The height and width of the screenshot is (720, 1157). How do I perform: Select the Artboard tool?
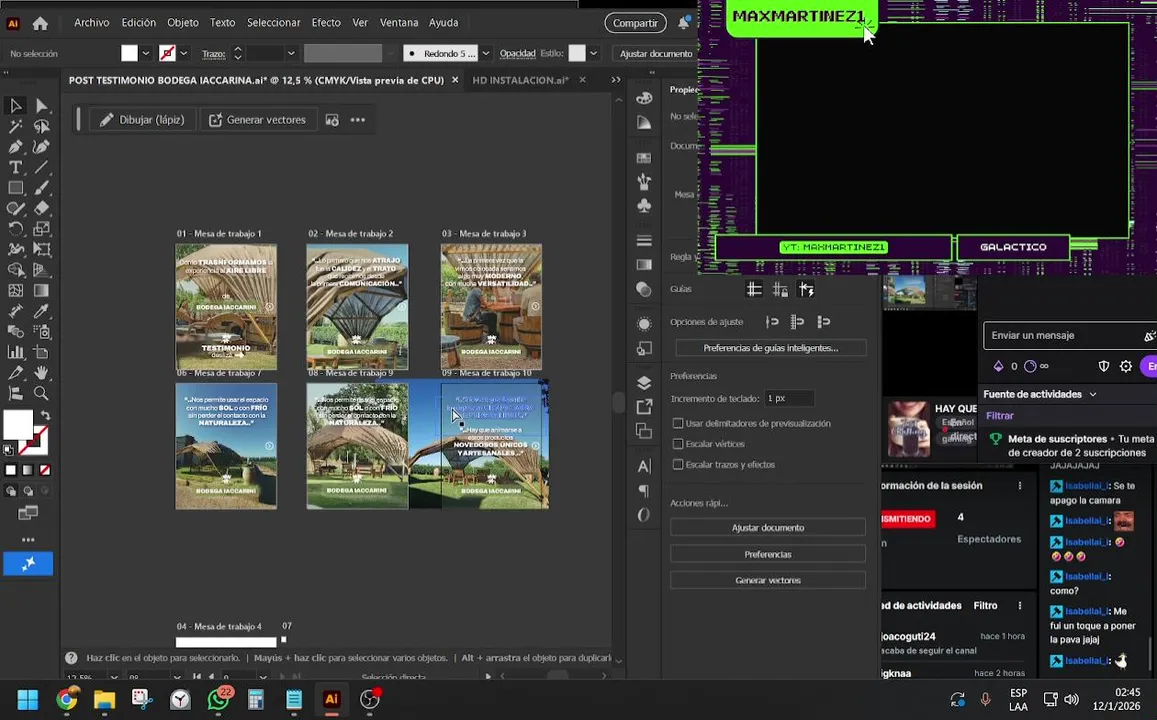(41, 352)
